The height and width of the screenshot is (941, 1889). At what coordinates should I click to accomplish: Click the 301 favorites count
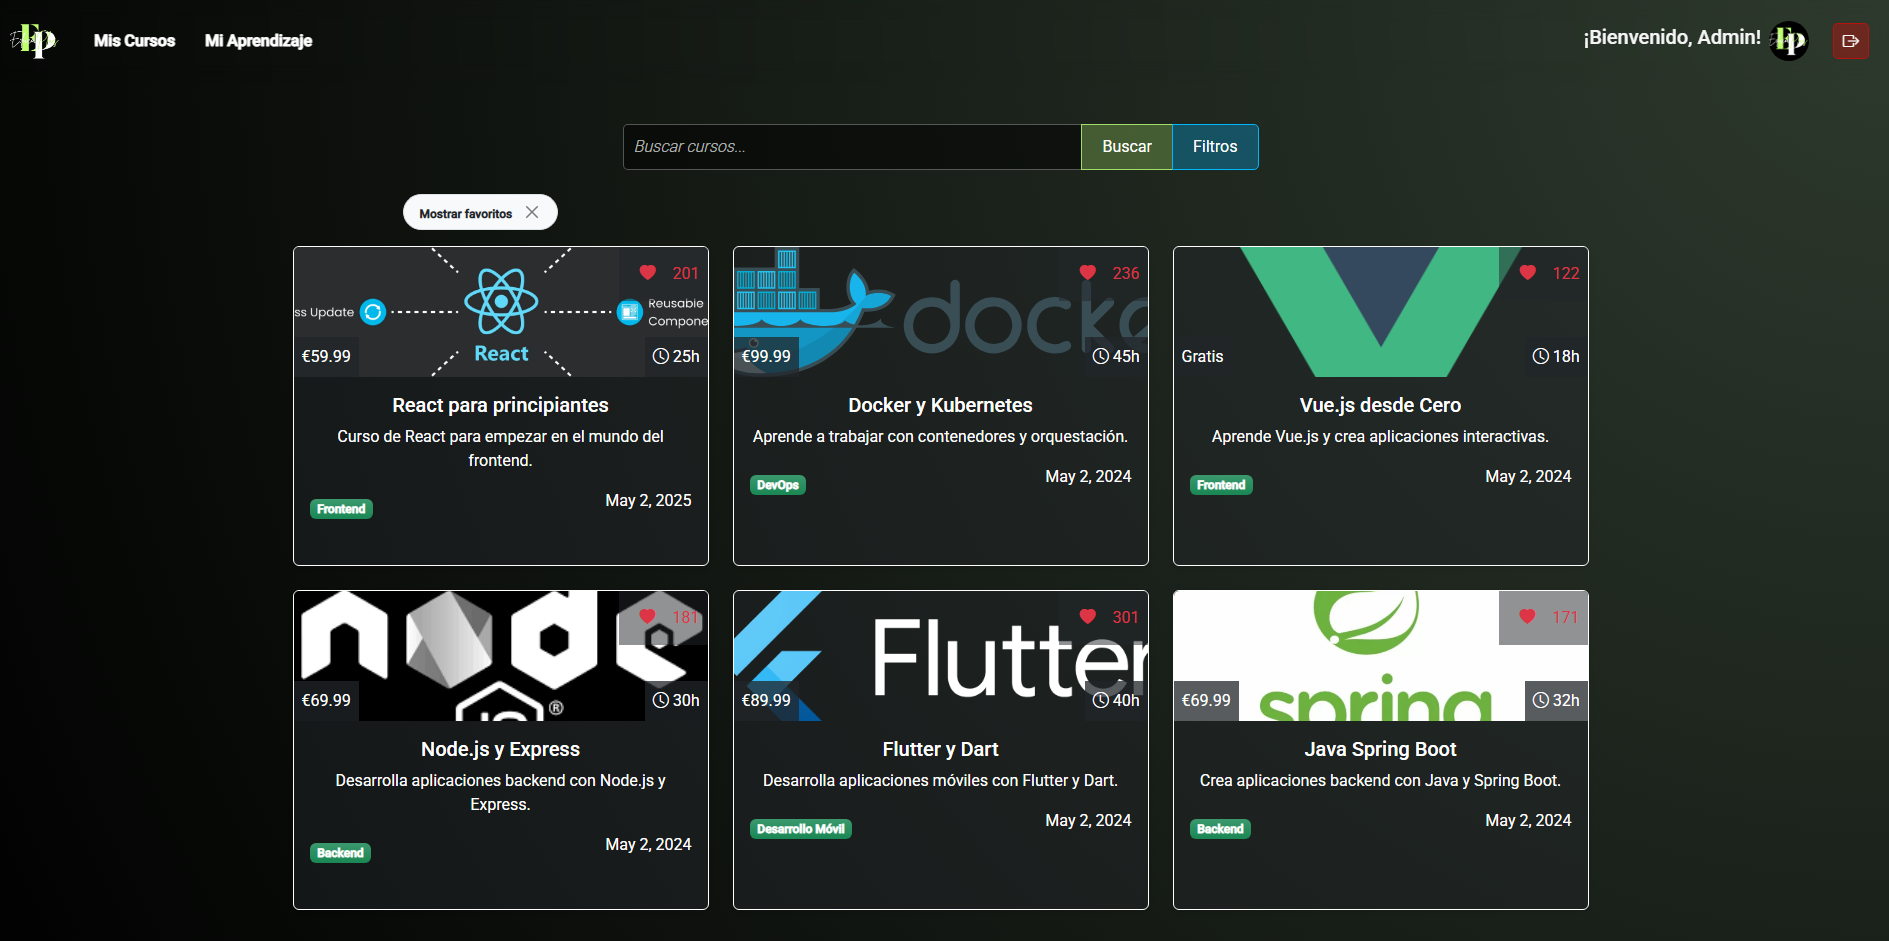point(1126,617)
